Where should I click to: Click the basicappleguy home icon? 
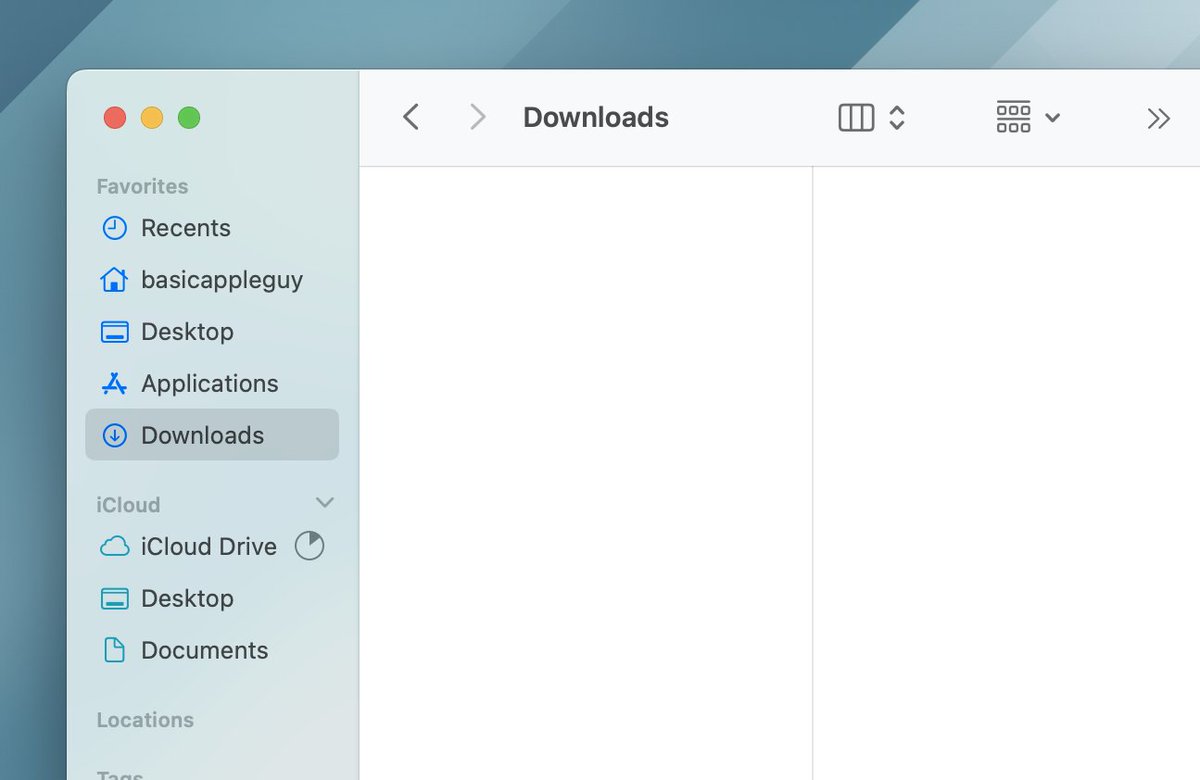115,279
